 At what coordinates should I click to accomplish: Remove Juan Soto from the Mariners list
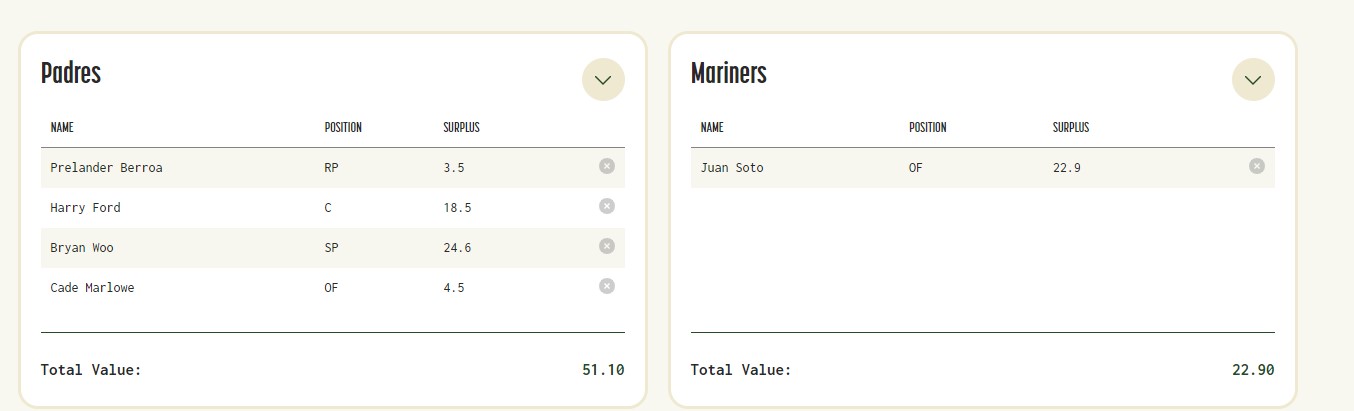tap(1256, 166)
